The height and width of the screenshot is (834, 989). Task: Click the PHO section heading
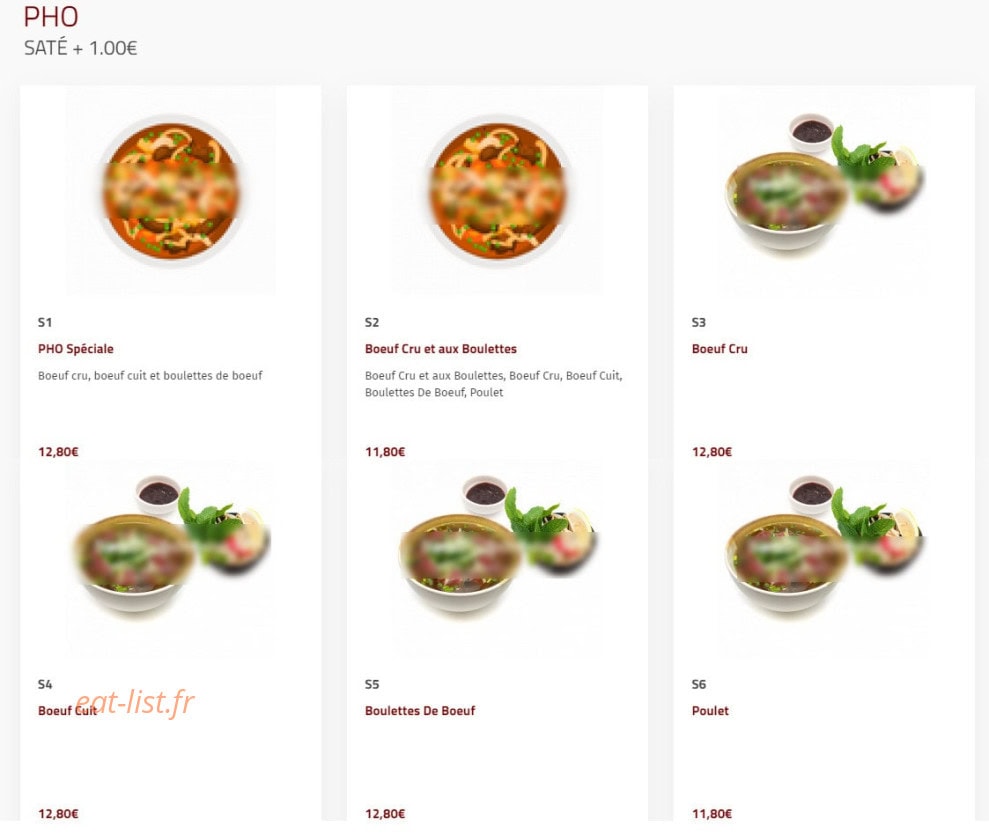(x=50, y=17)
